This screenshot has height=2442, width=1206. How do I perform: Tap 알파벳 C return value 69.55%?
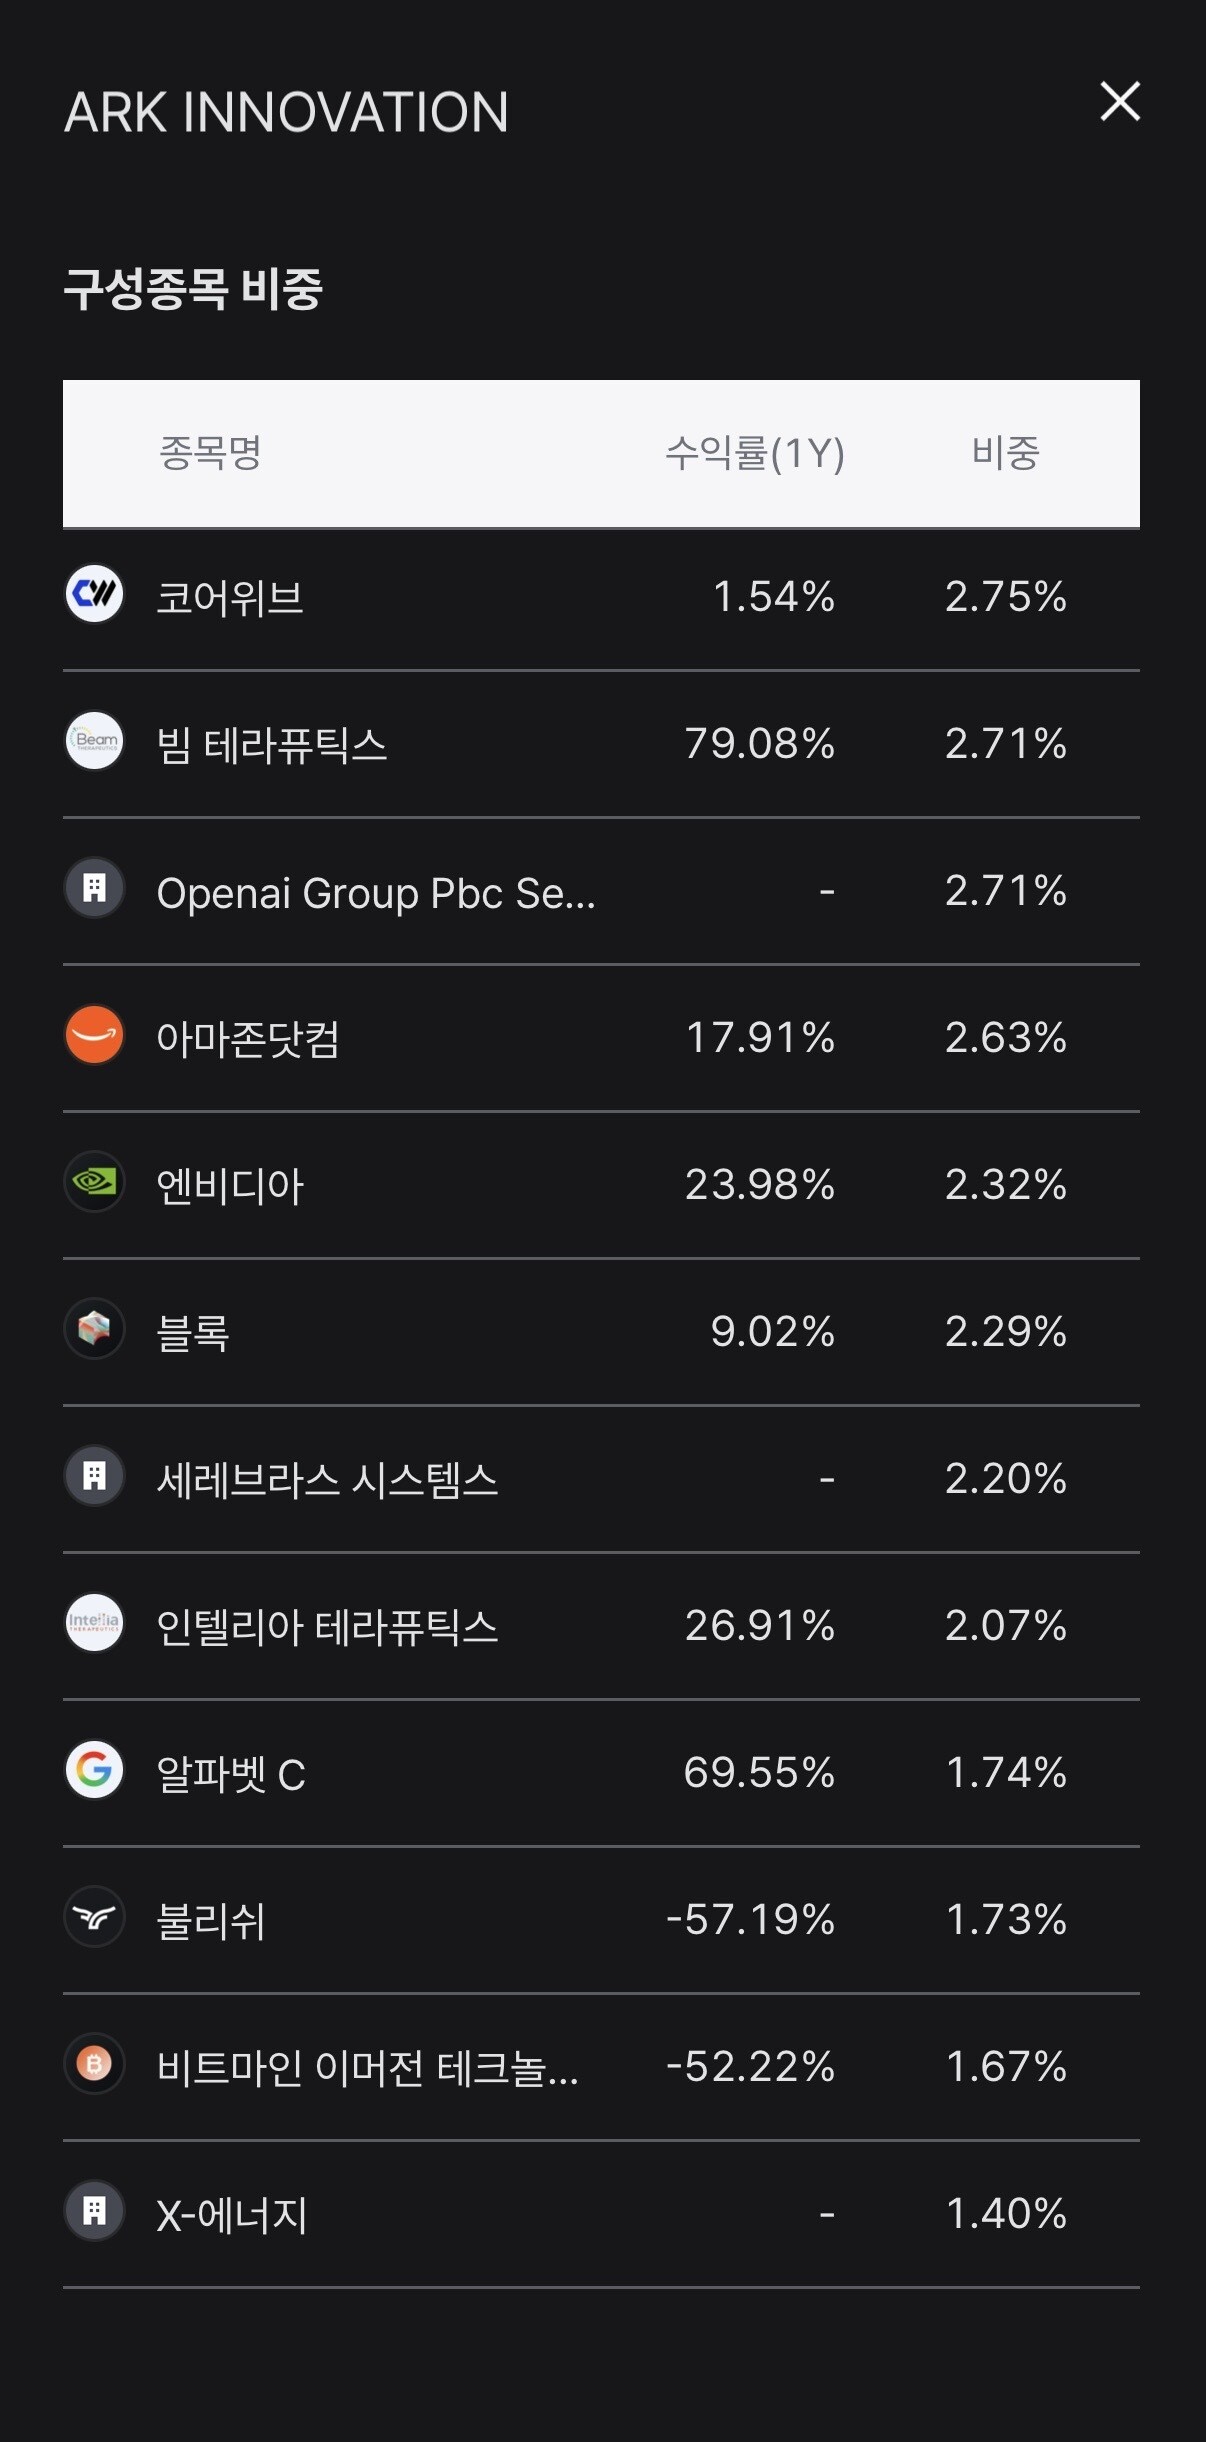[x=759, y=1772]
